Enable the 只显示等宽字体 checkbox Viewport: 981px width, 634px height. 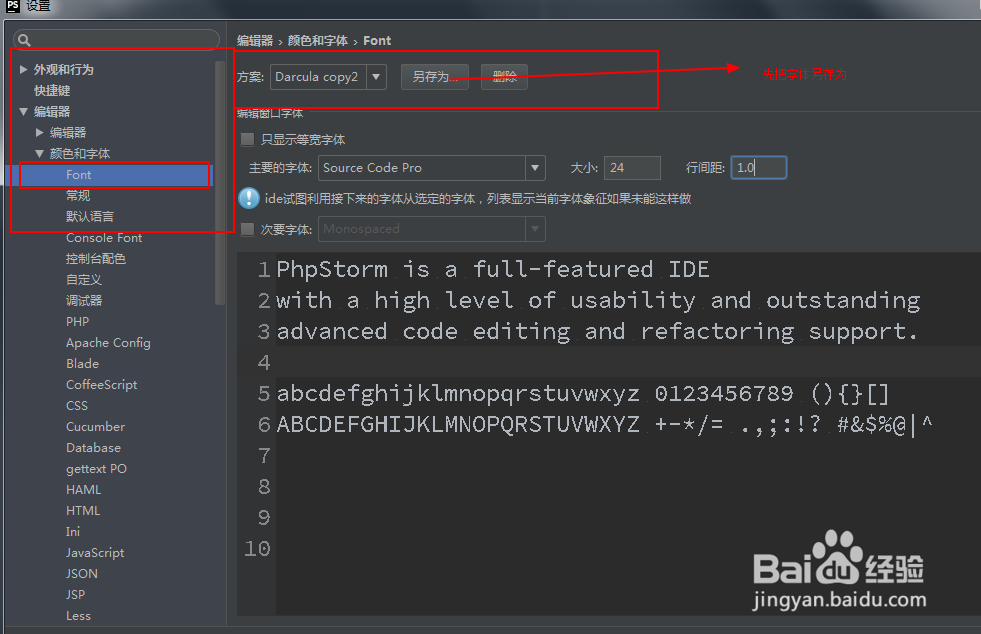[248, 139]
